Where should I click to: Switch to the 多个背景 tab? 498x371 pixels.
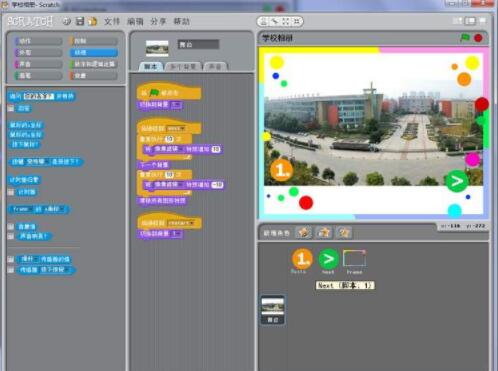tap(183, 67)
